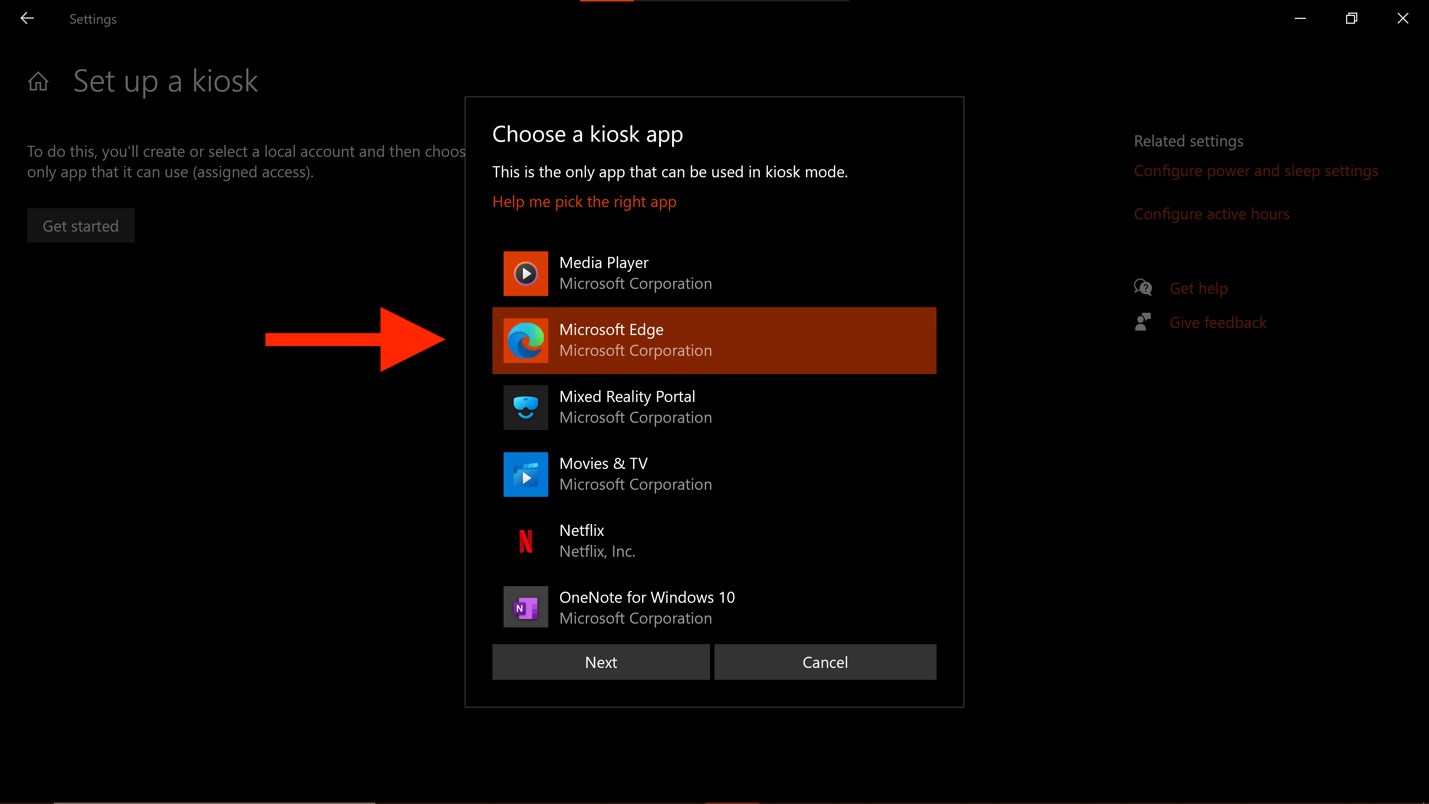Image resolution: width=1429 pixels, height=804 pixels.
Task: Click the Set up a kiosk title
Action: click(165, 81)
